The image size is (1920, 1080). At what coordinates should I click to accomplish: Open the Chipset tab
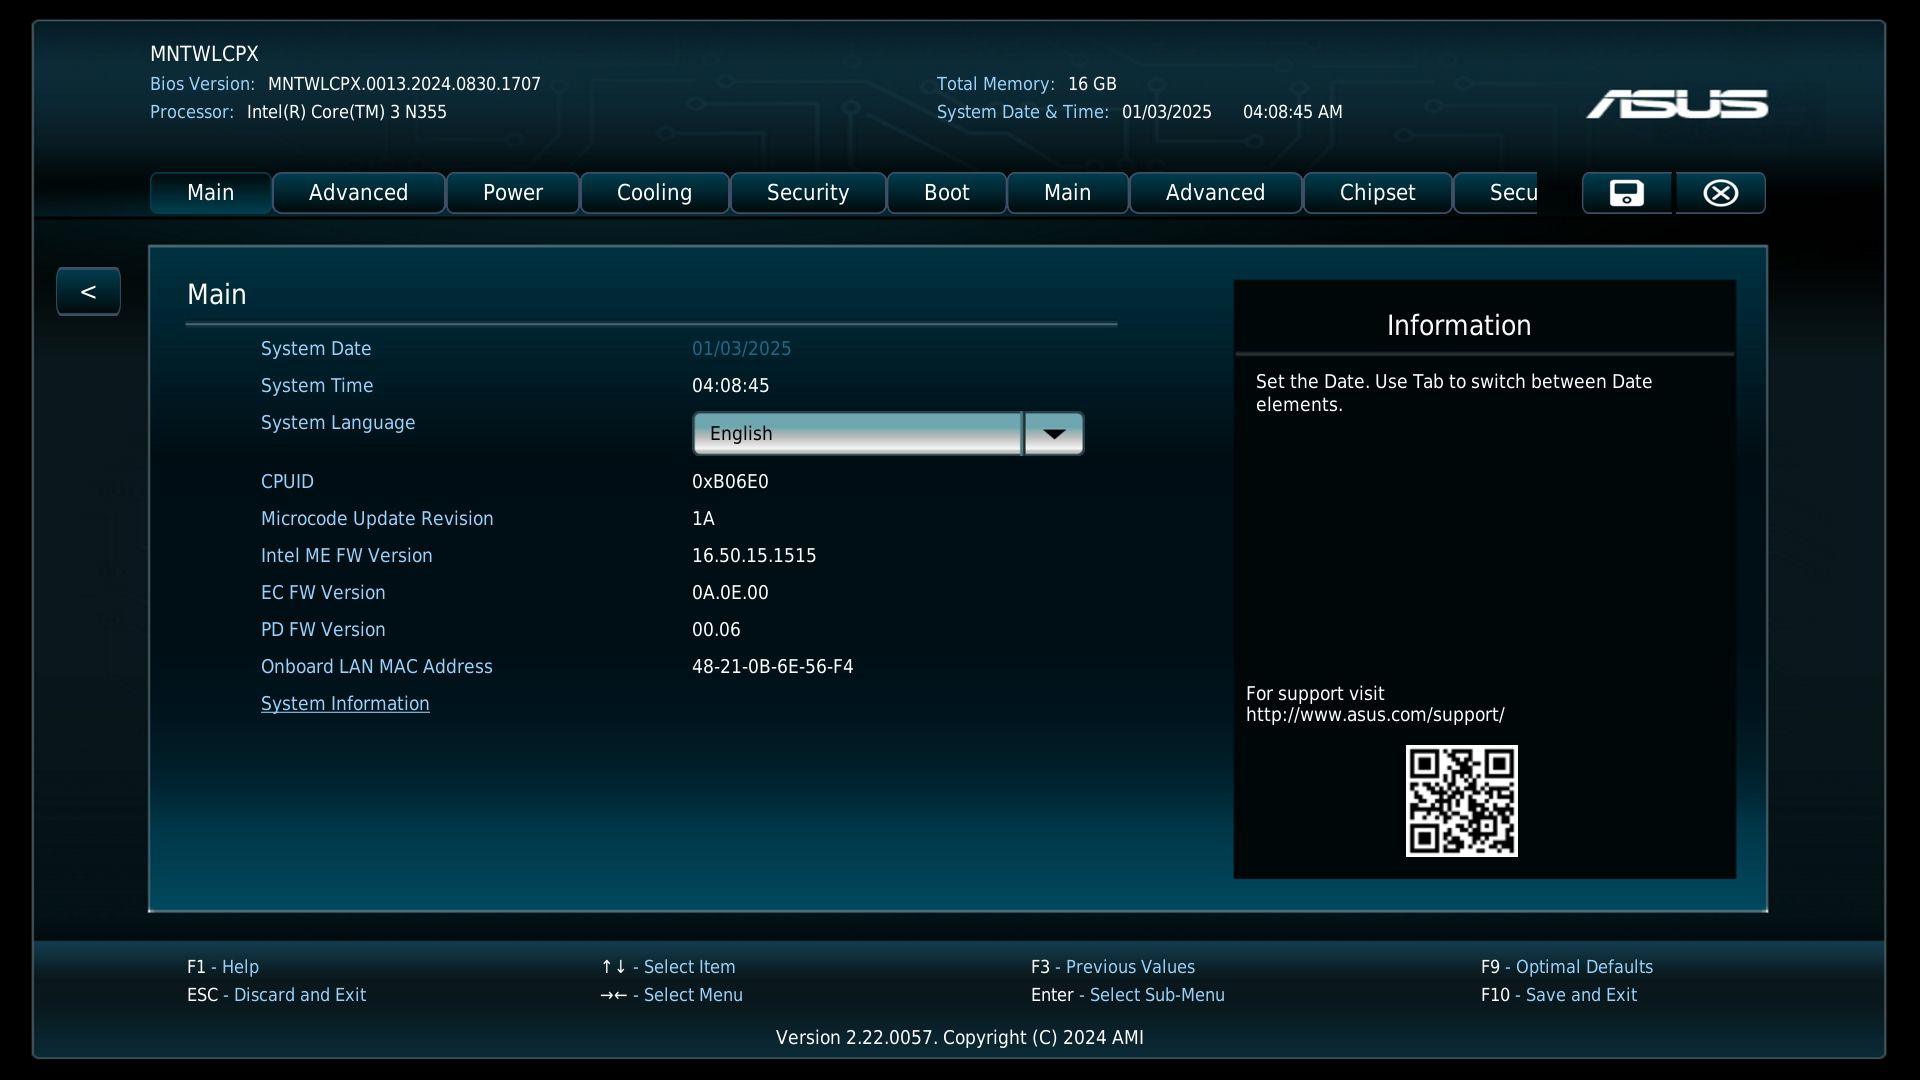click(x=1377, y=193)
